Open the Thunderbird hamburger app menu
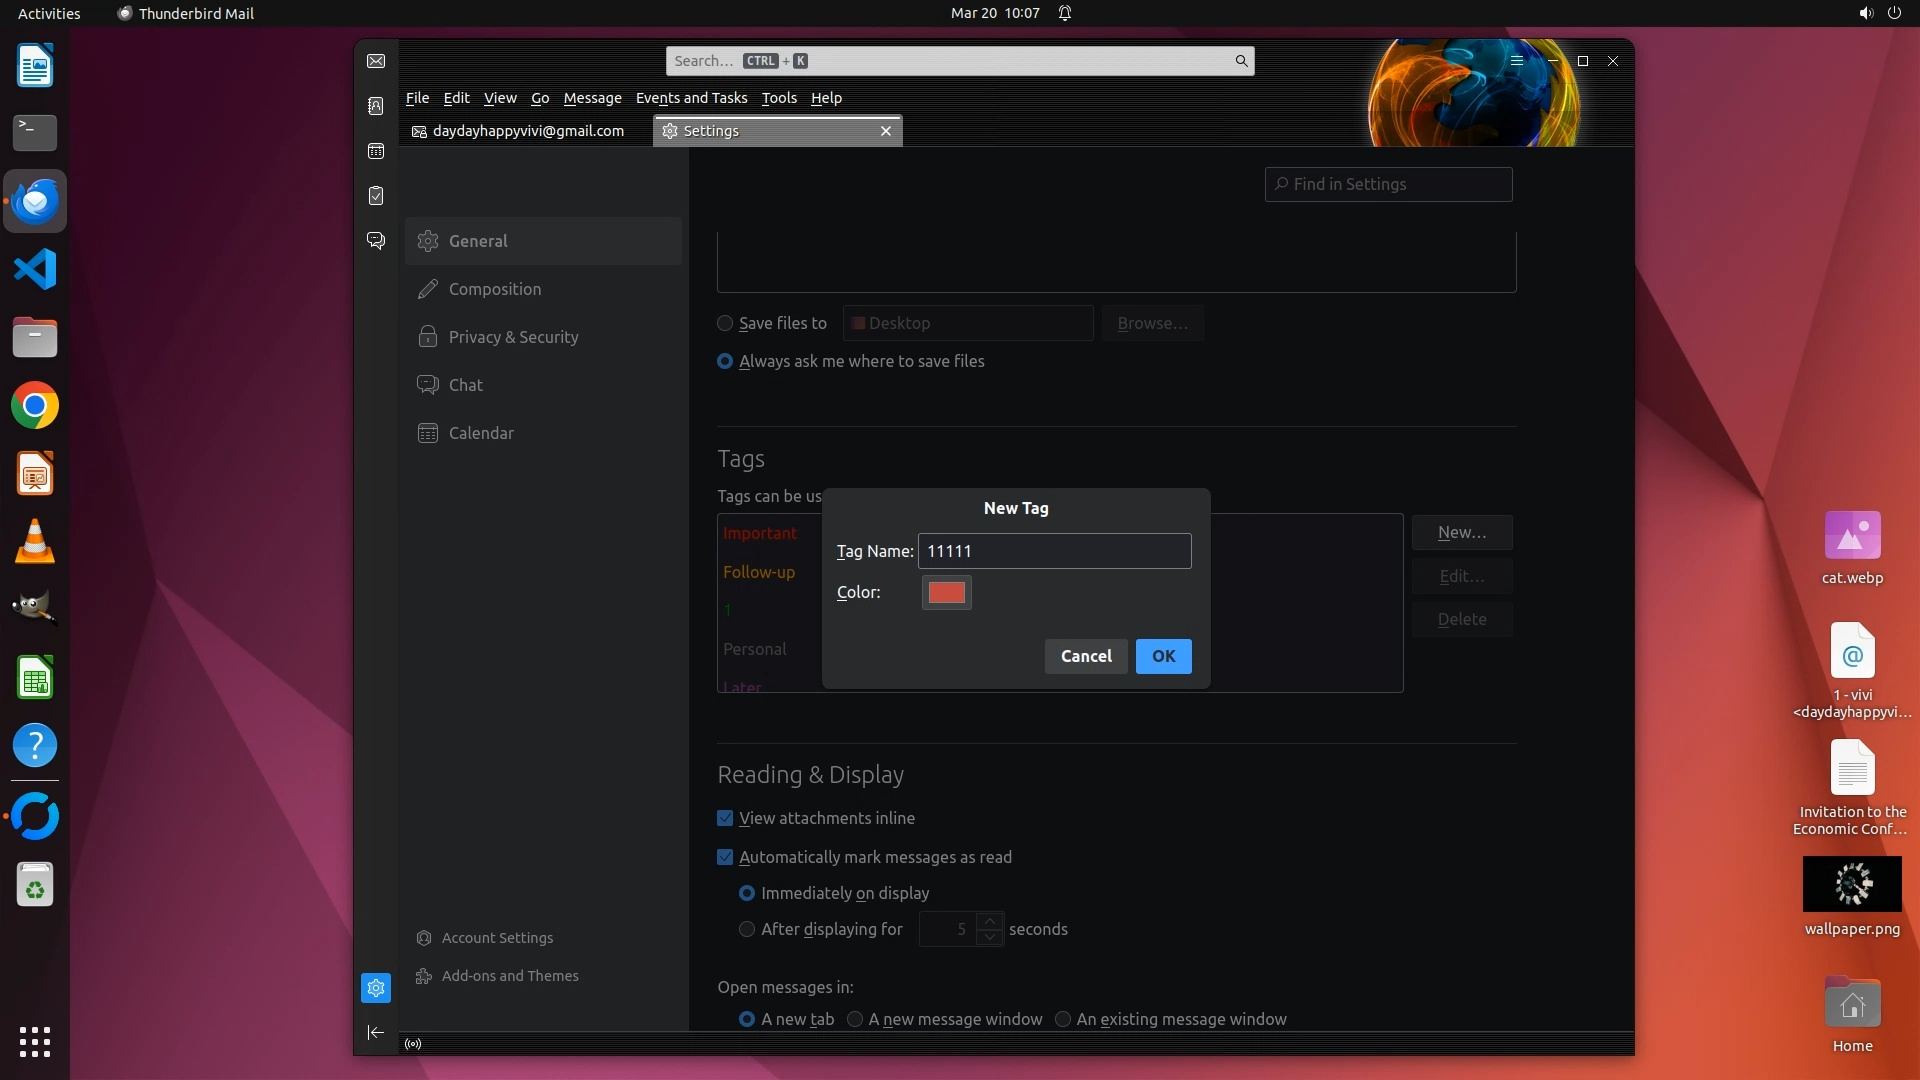Image resolution: width=1920 pixels, height=1080 pixels. (1517, 61)
